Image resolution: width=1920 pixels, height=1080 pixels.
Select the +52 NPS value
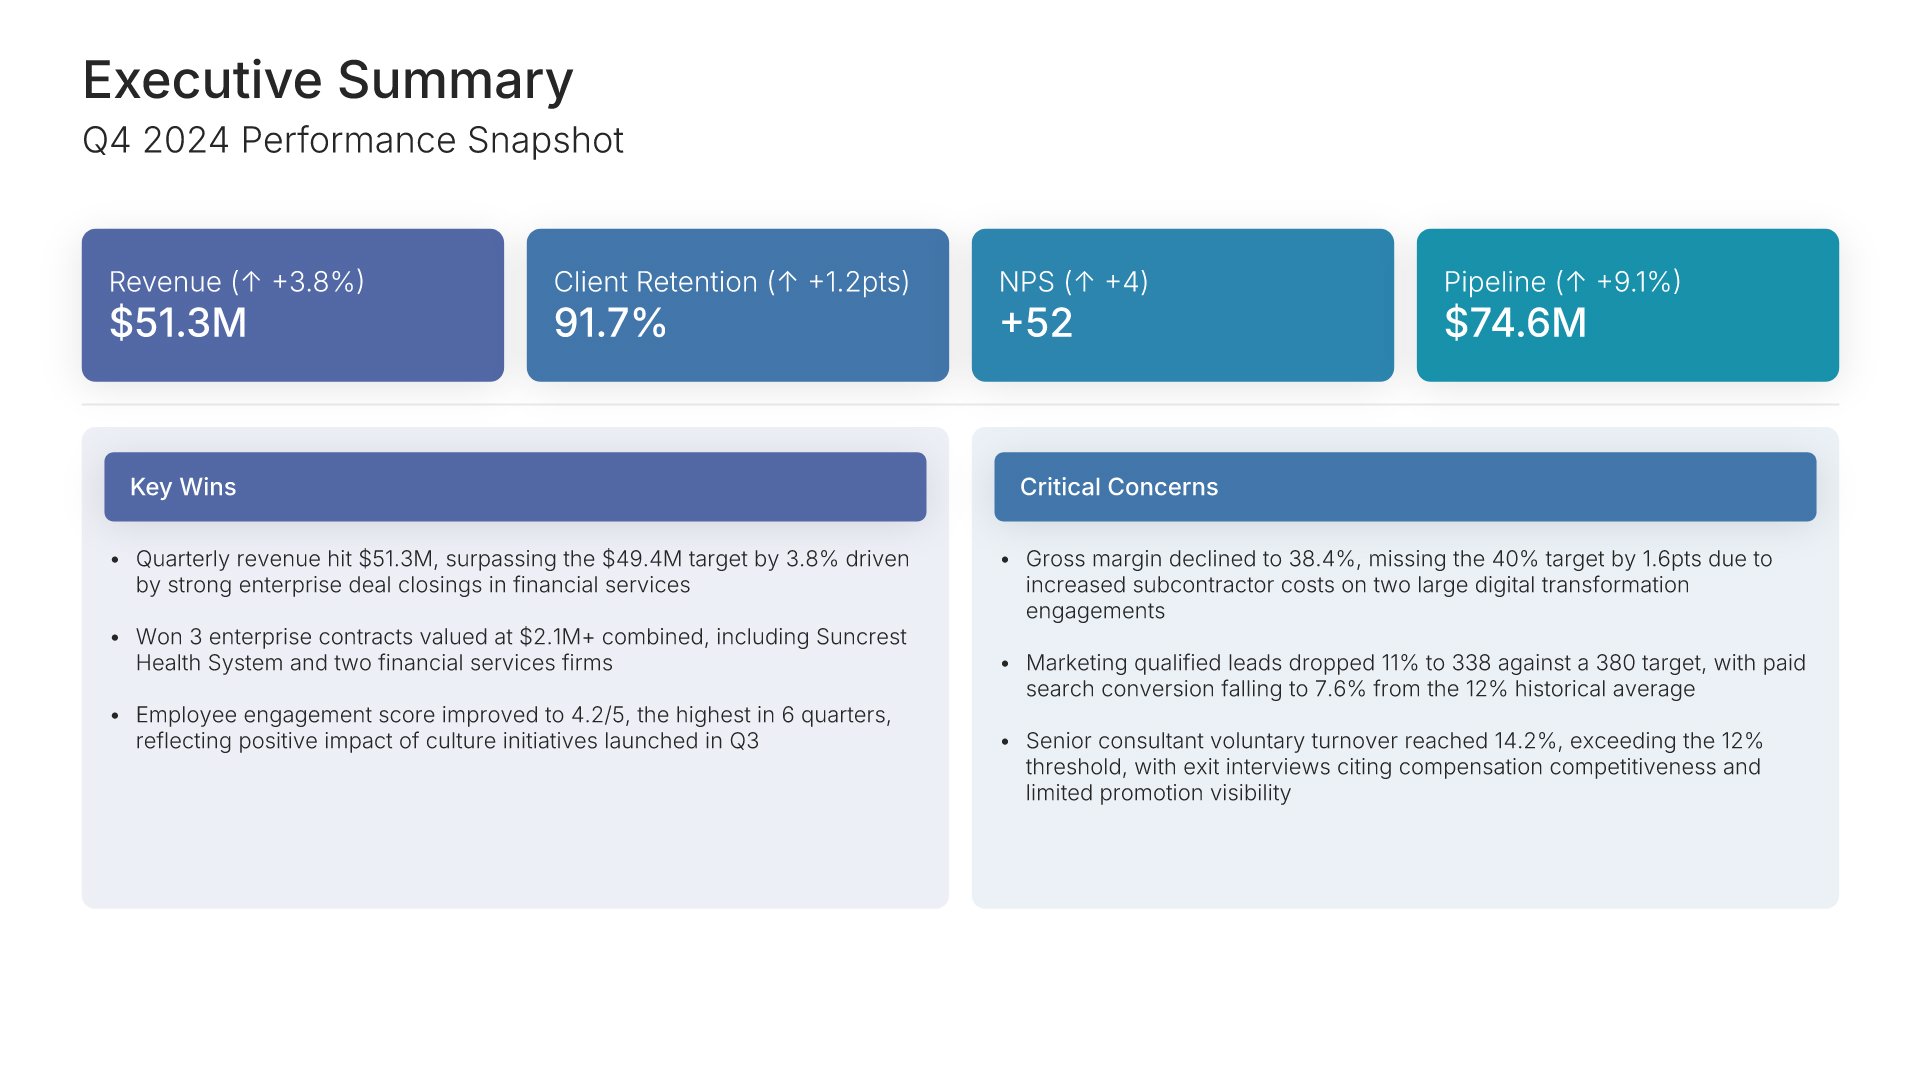tap(1036, 323)
